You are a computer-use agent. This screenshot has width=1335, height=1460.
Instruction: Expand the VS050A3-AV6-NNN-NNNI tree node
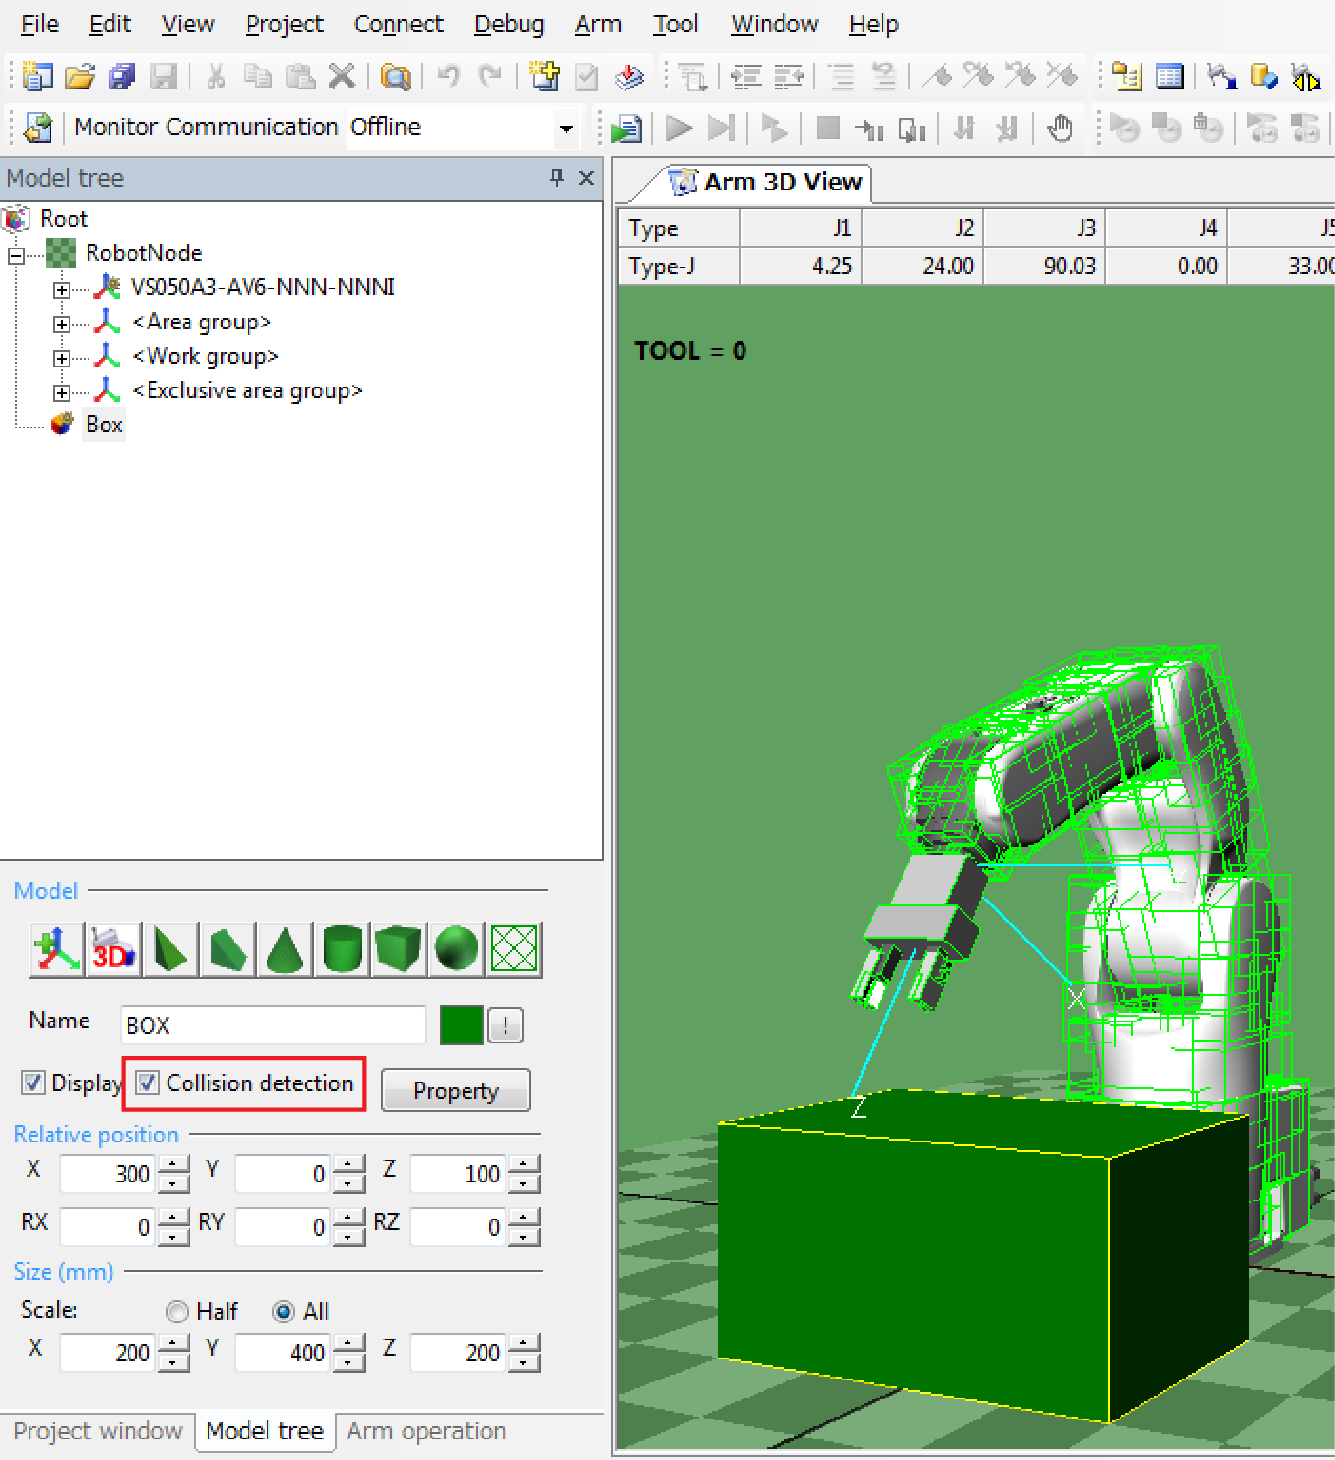[62, 289]
